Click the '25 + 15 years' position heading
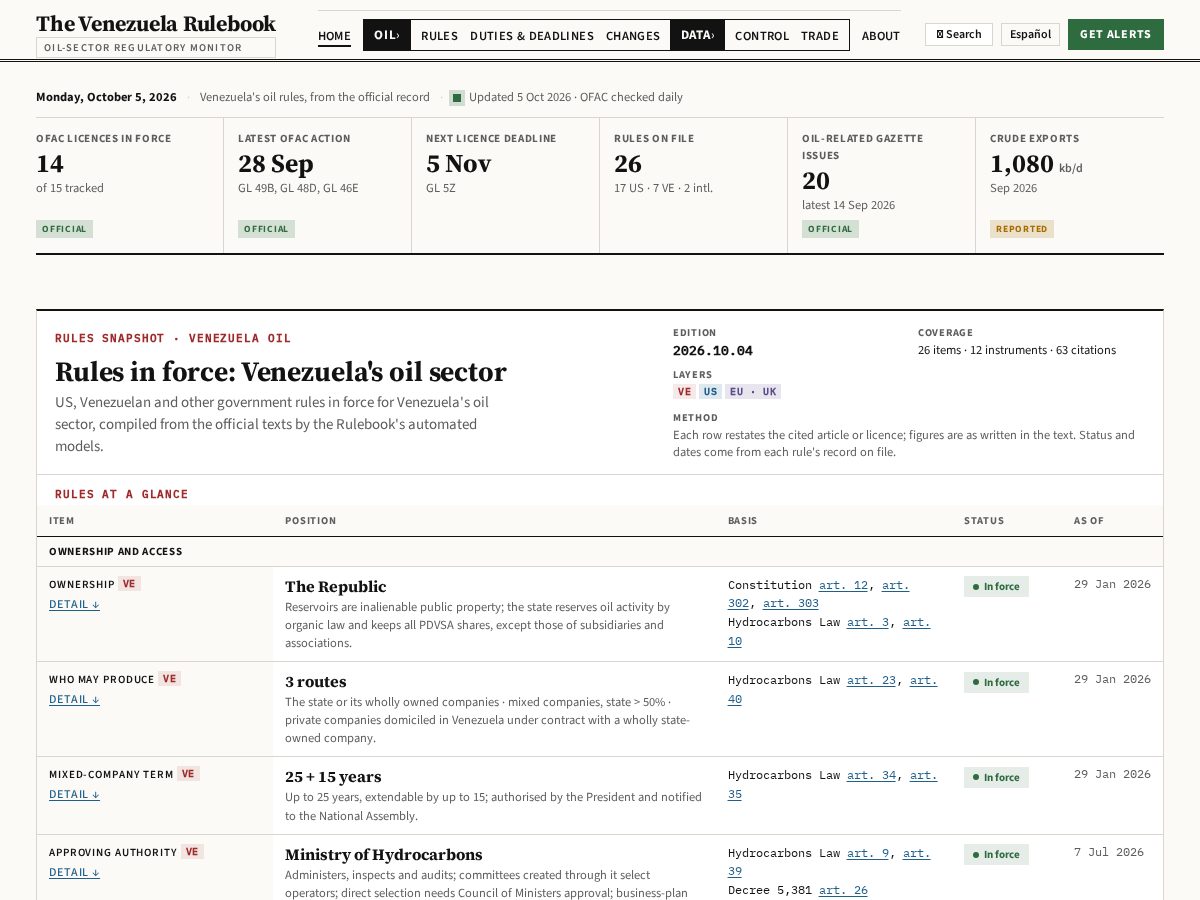The height and width of the screenshot is (900, 1200). tap(333, 777)
